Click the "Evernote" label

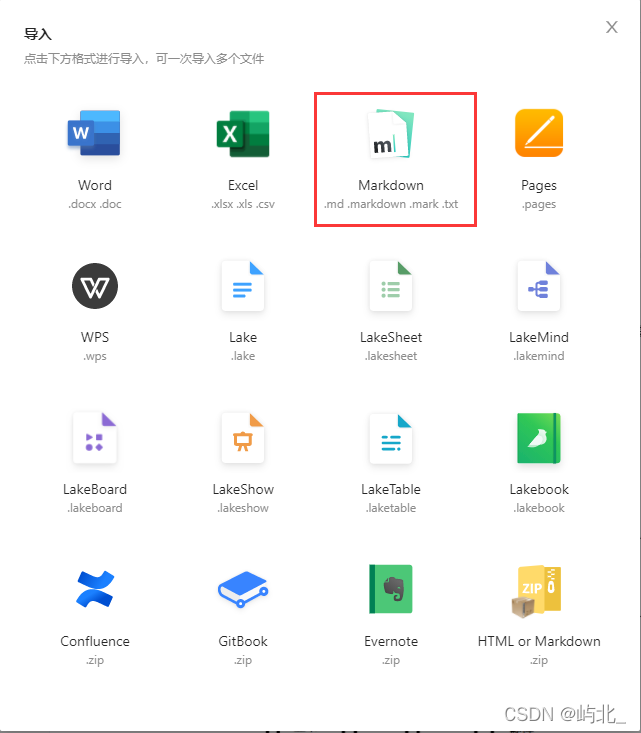[391, 641]
